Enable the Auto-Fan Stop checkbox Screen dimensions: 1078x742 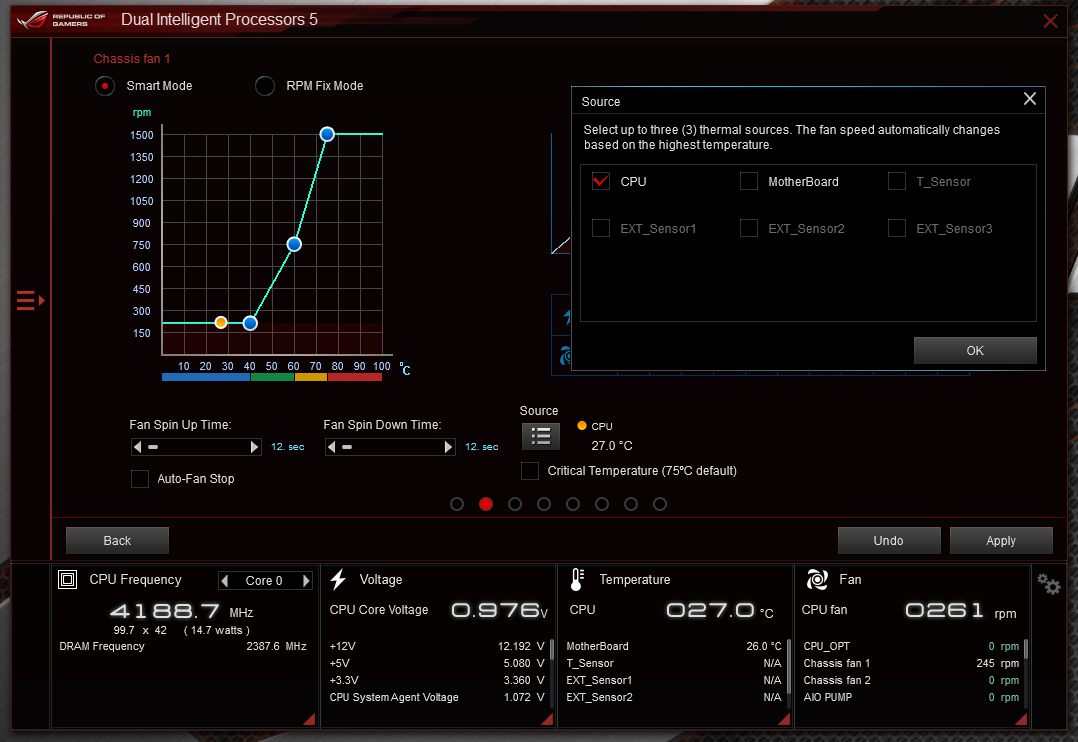pyautogui.click(x=140, y=479)
